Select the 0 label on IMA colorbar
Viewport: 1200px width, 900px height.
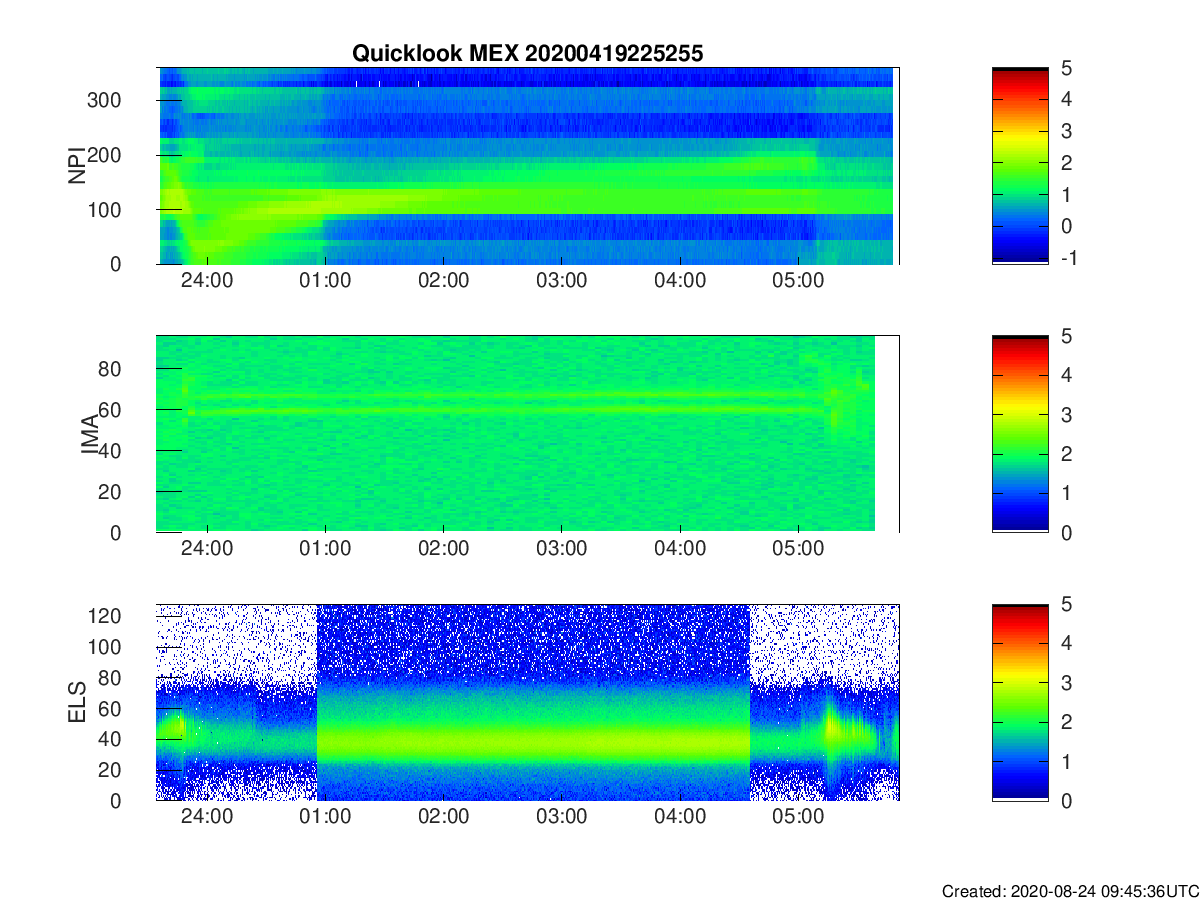click(1068, 532)
